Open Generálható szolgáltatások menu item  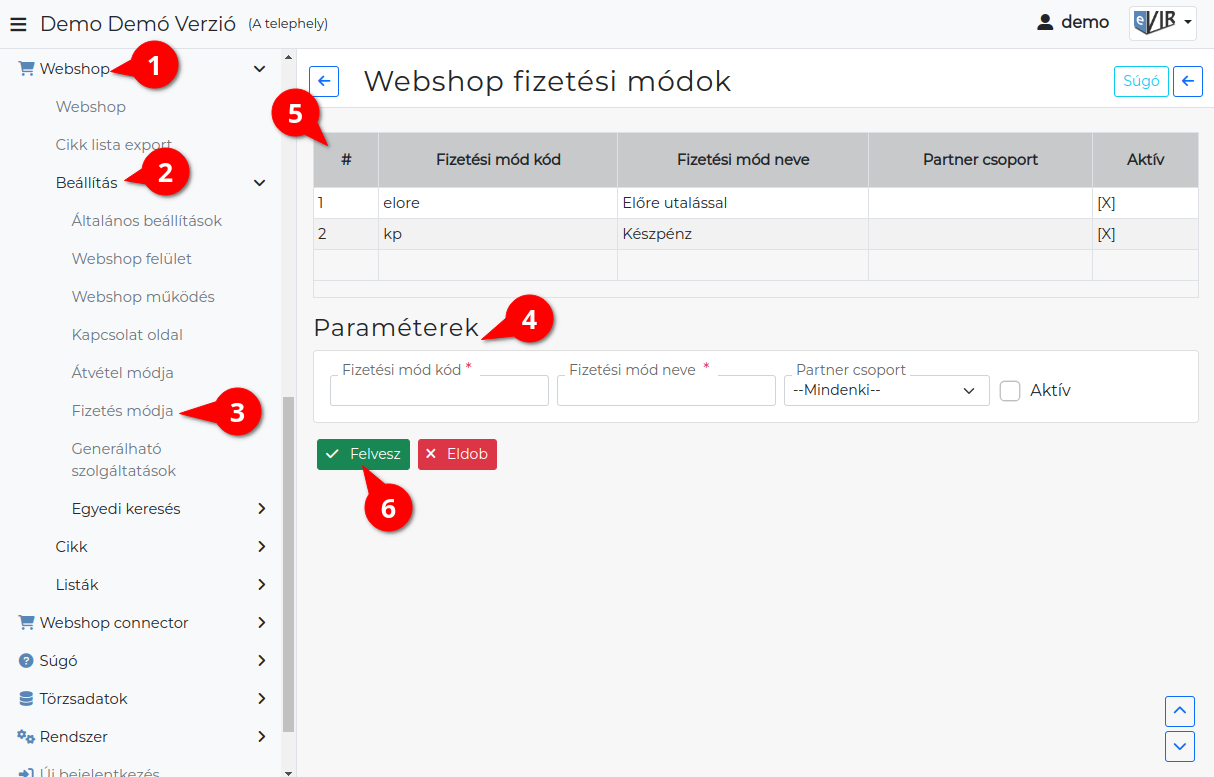point(124,460)
